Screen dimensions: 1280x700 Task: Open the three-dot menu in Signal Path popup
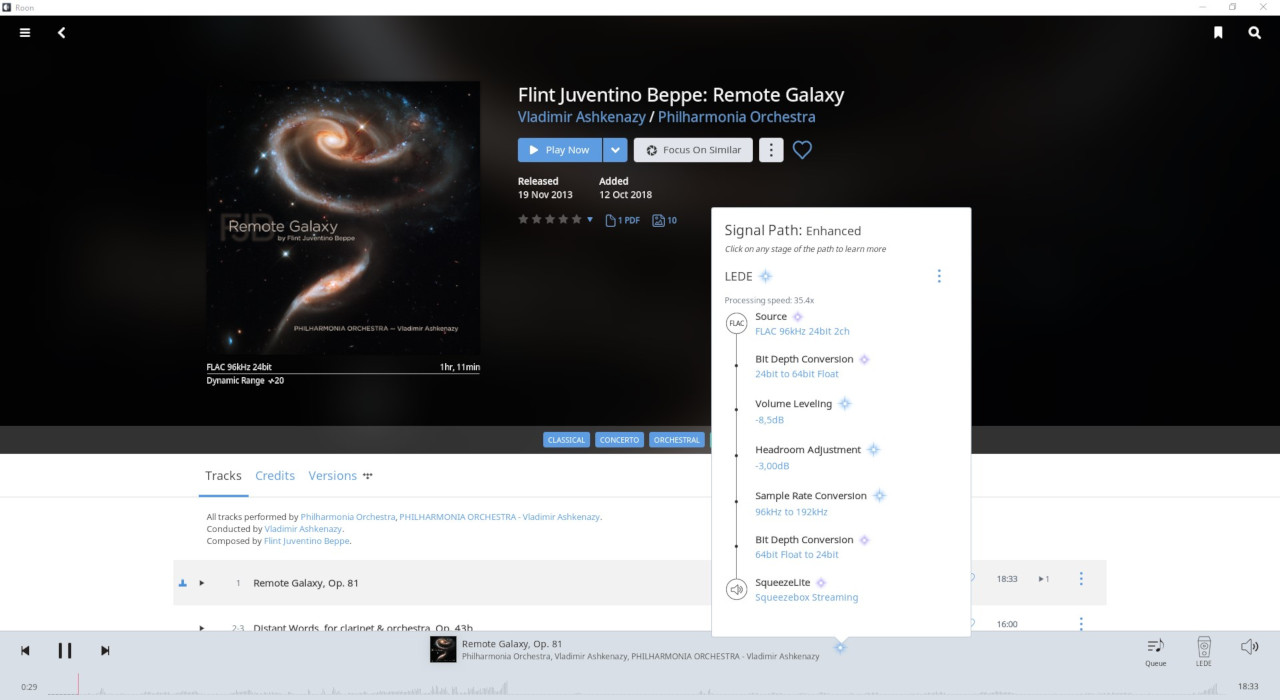click(x=938, y=276)
